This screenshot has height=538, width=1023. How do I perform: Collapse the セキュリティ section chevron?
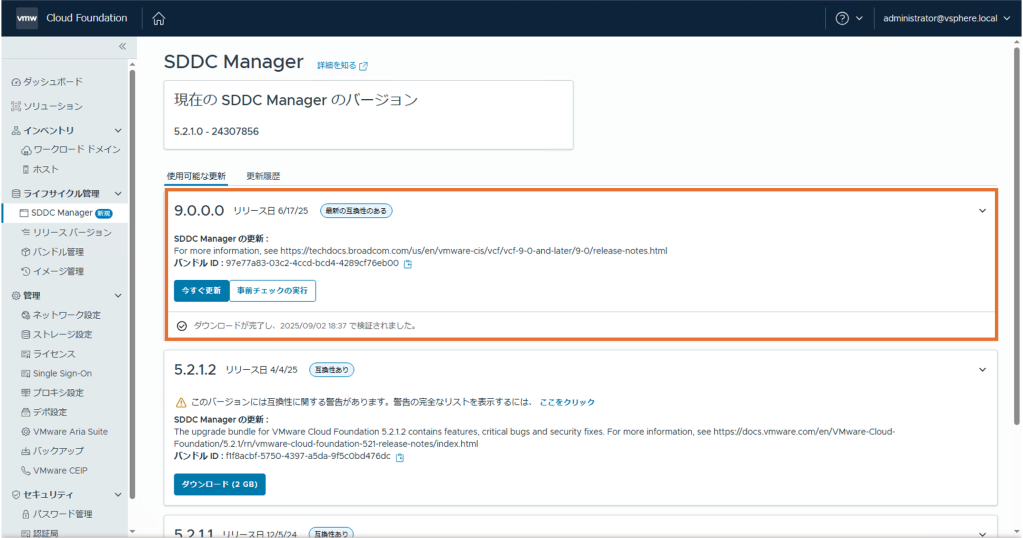(118, 495)
